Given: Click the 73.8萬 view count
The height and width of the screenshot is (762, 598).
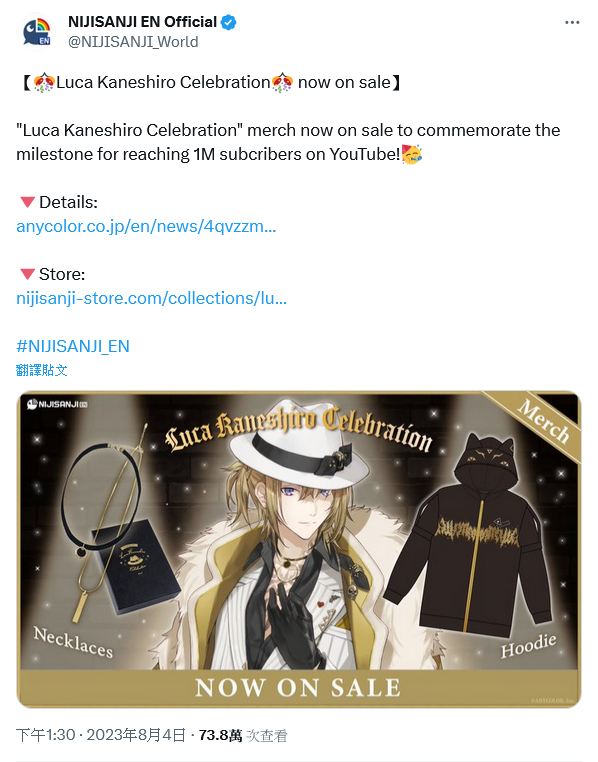Looking at the screenshot, I should tap(220, 735).
